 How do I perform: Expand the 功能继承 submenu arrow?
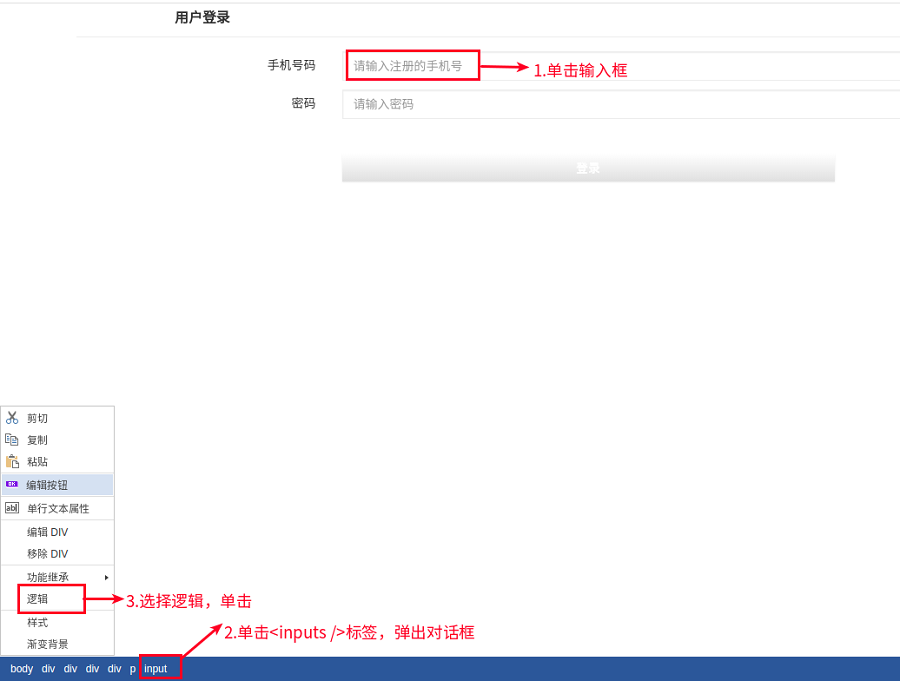point(106,577)
